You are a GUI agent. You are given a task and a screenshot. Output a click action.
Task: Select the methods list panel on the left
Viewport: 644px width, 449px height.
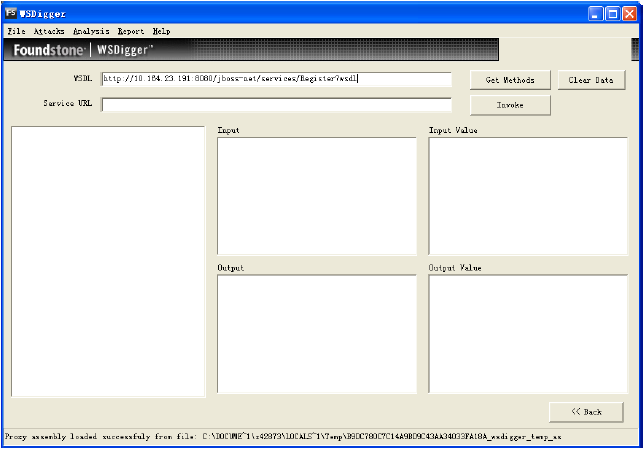pos(108,262)
